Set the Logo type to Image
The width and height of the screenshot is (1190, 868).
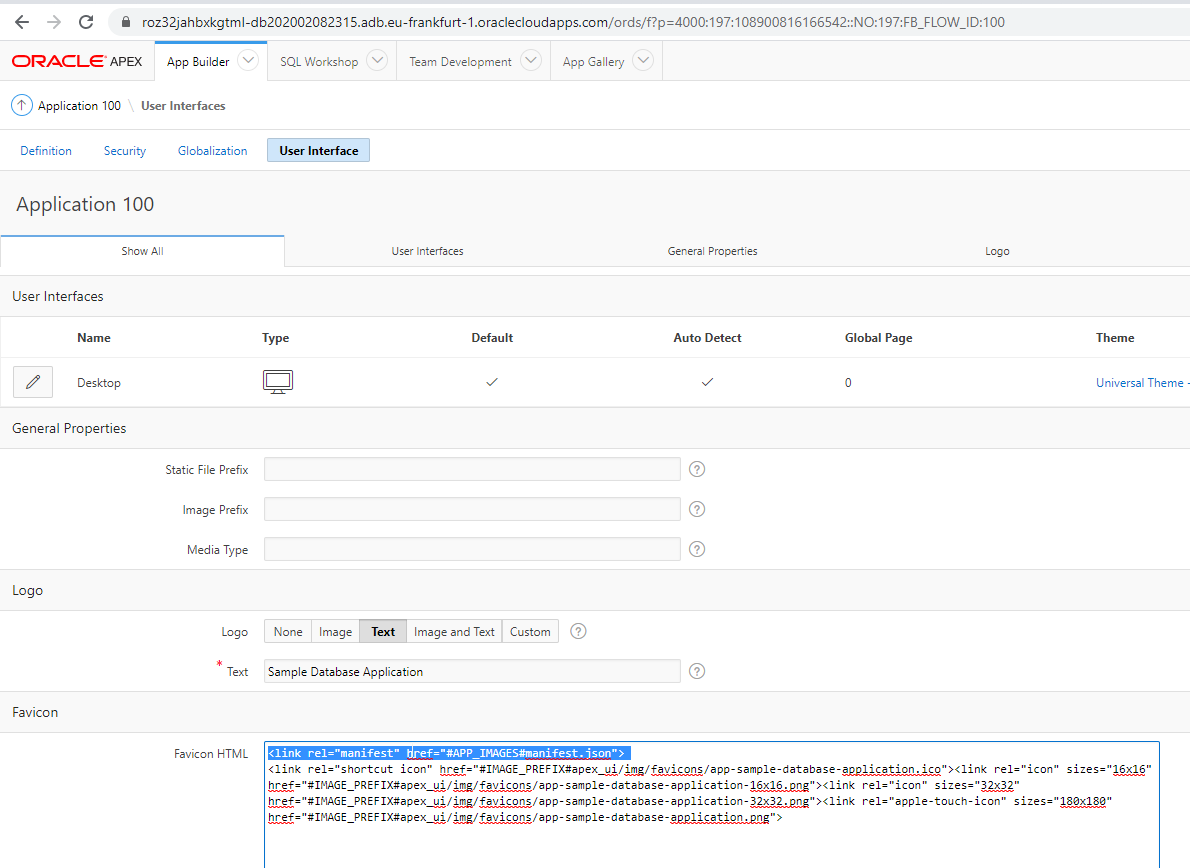pyautogui.click(x=335, y=631)
